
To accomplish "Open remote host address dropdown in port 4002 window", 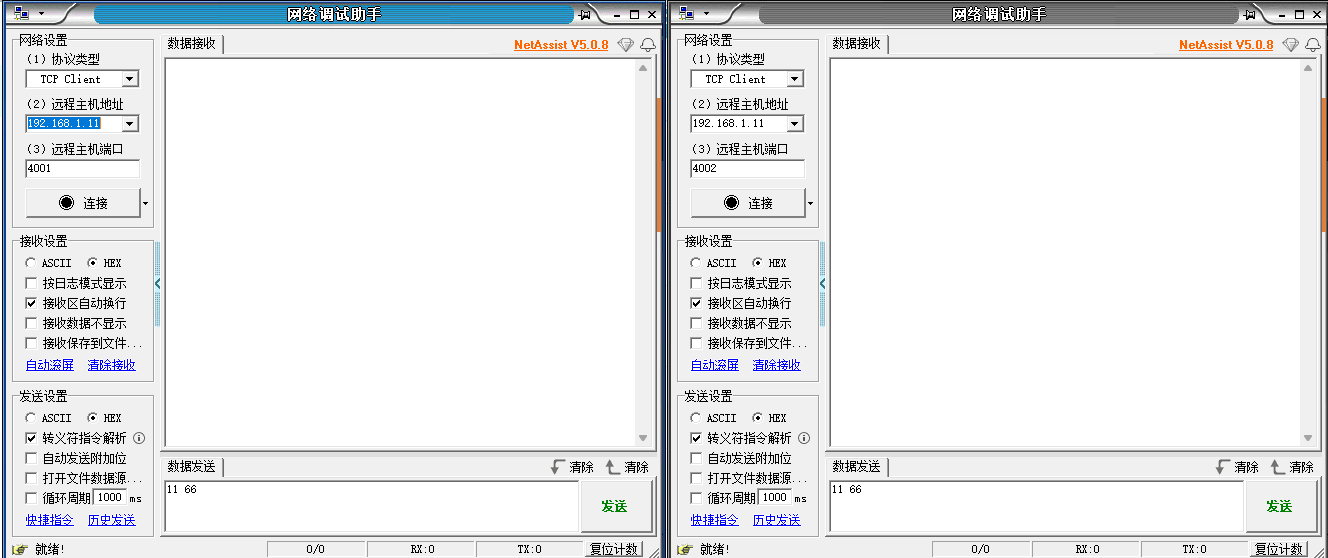I will [795, 124].
